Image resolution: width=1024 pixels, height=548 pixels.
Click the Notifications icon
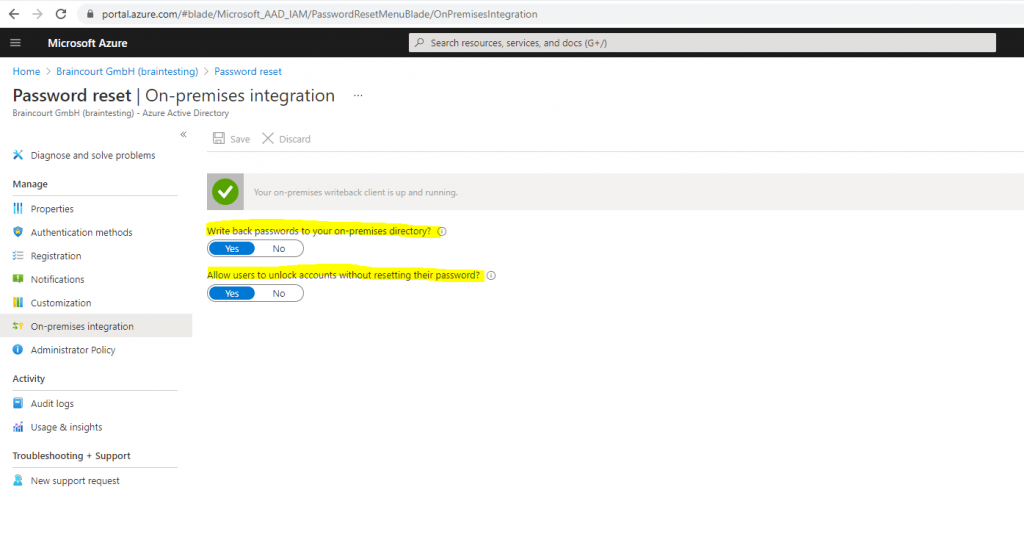tap(18, 279)
